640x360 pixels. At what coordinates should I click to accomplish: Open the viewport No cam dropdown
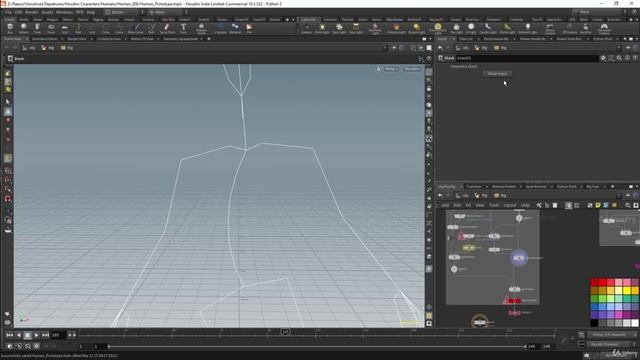[x=412, y=69]
